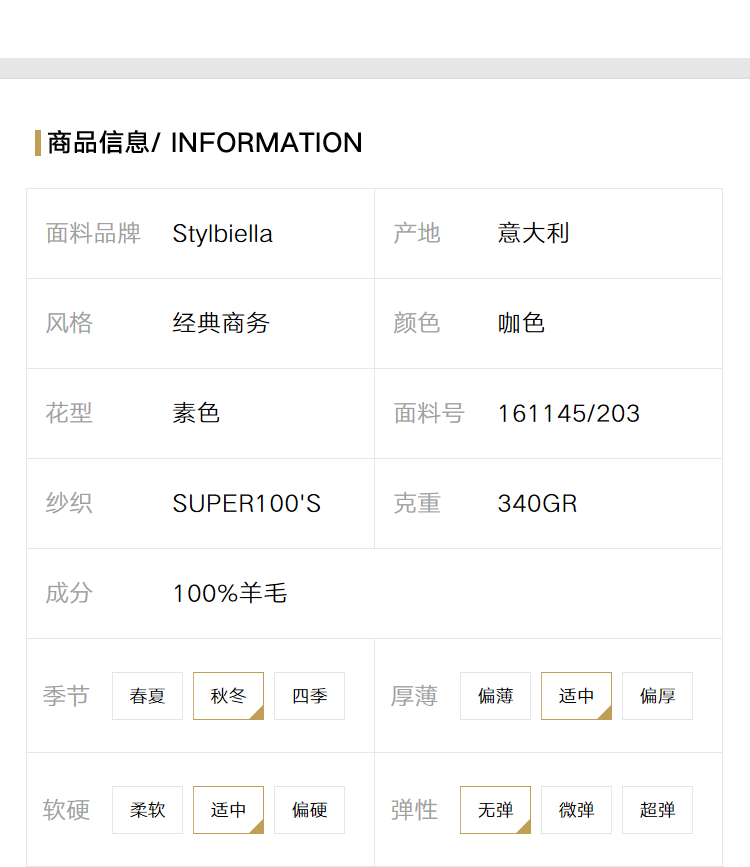This screenshot has height=867, width=750.
Task: Select 适中 in the 厚薄 row
Action: coord(576,696)
